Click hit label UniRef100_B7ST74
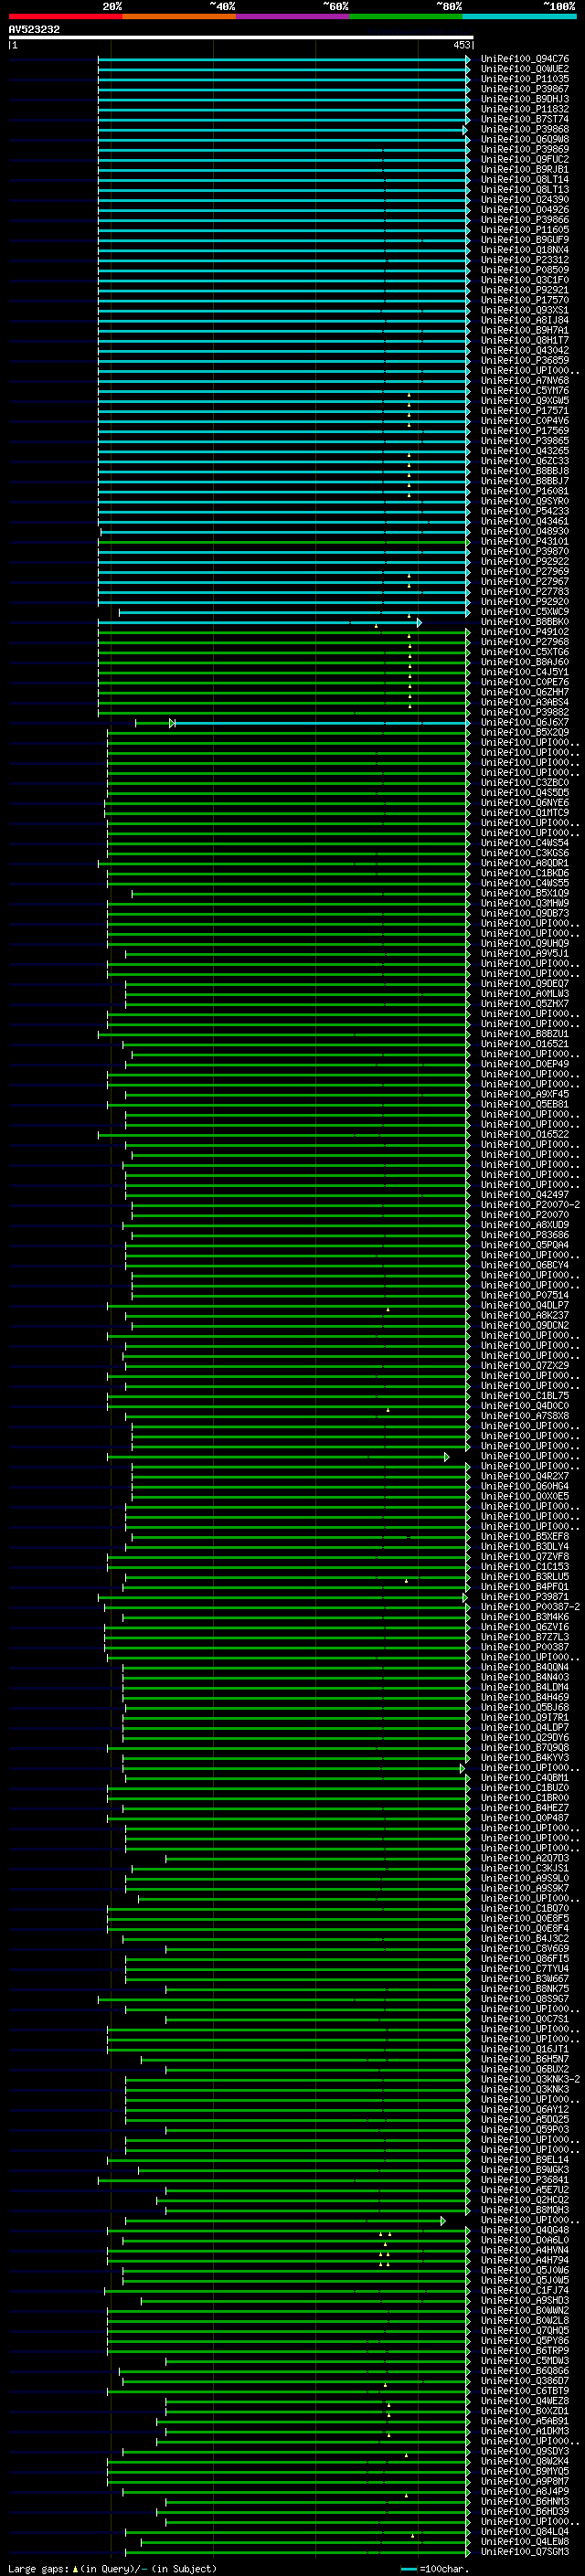The image size is (585, 2576). pyautogui.click(x=525, y=119)
